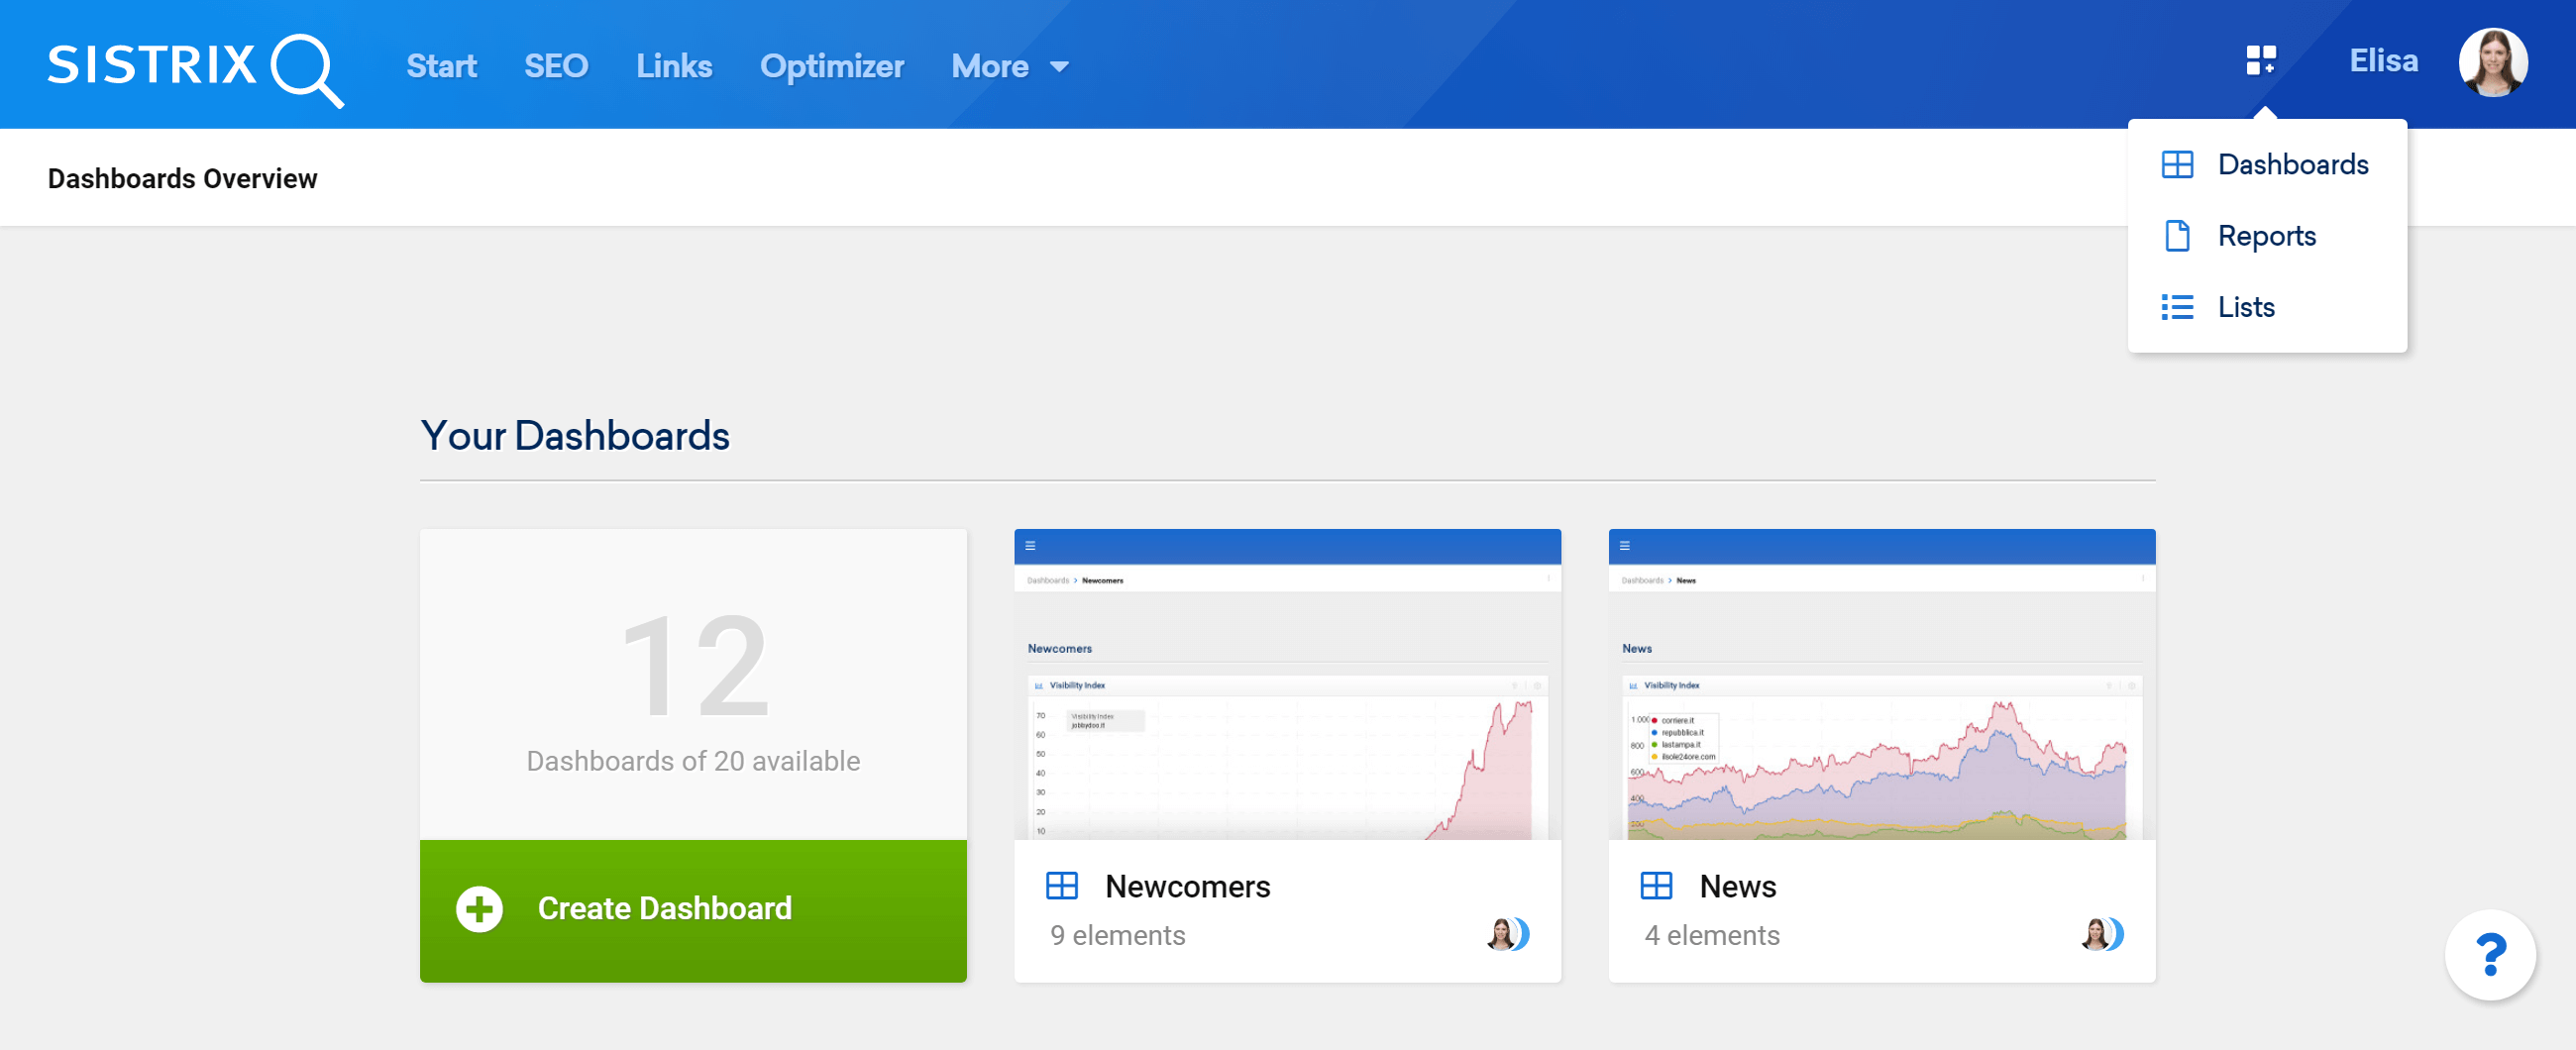
Task: Click the Reports page icon
Action: pyautogui.click(x=2177, y=236)
